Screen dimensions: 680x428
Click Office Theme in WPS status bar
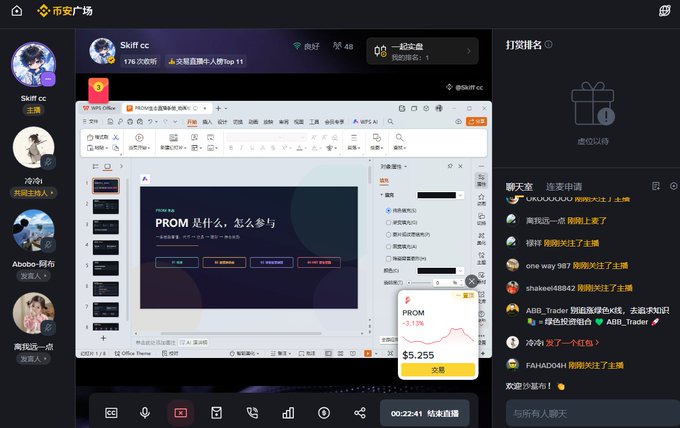pyautogui.click(x=133, y=353)
